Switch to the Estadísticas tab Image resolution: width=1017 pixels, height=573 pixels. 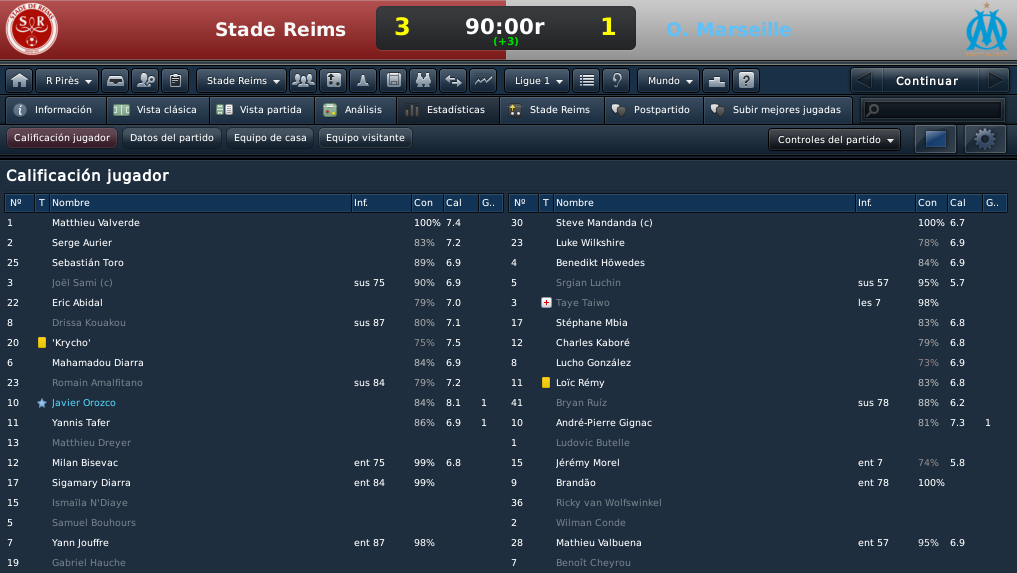pyautogui.click(x=448, y=110)
